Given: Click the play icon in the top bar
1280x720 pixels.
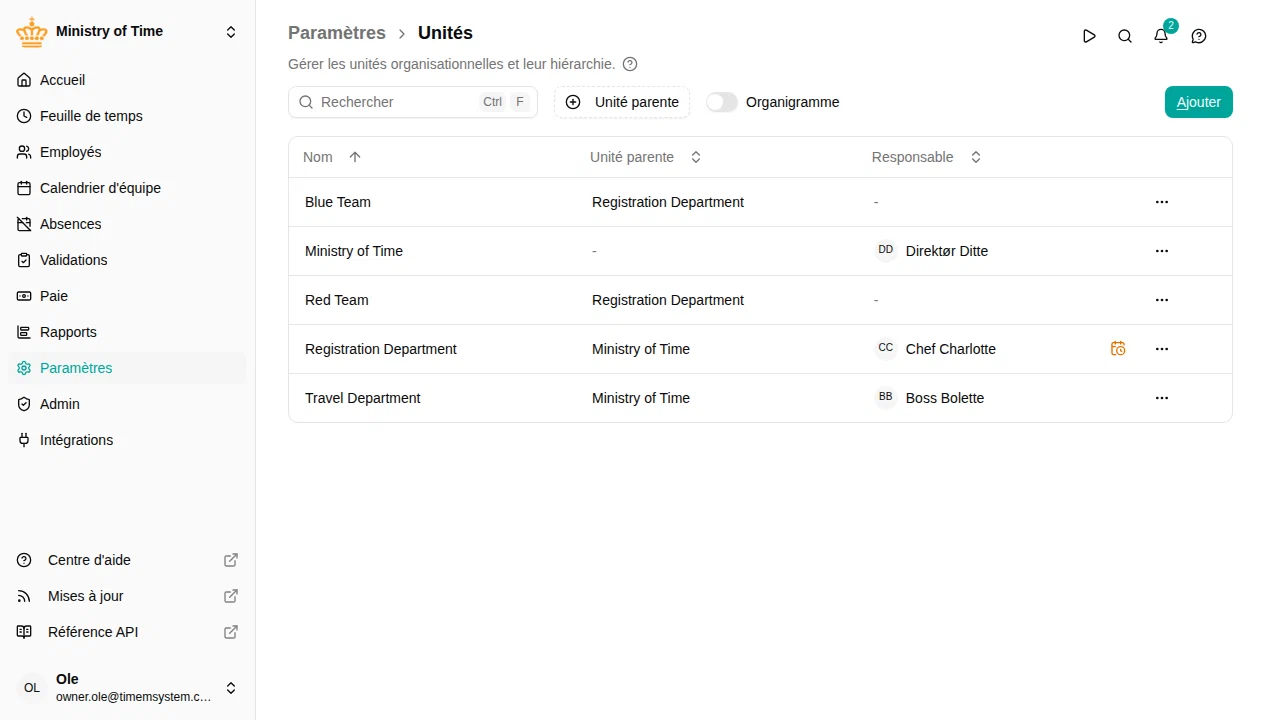Looking at the screenshot, I should 1089,36.
